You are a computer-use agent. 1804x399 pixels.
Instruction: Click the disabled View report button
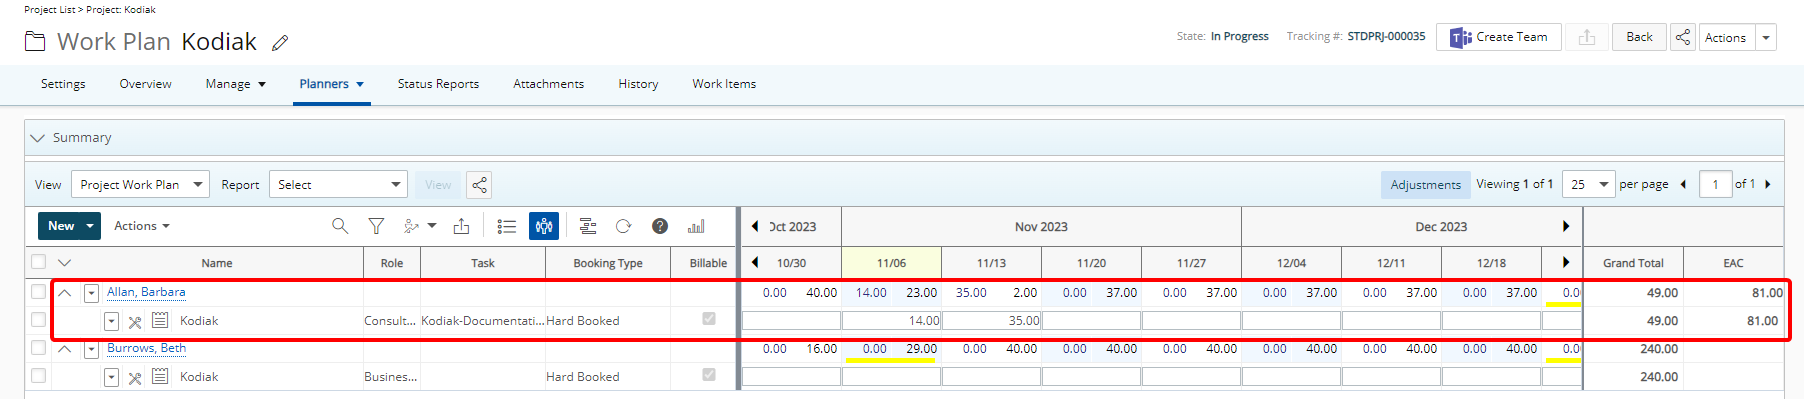(x=438, y=185)
